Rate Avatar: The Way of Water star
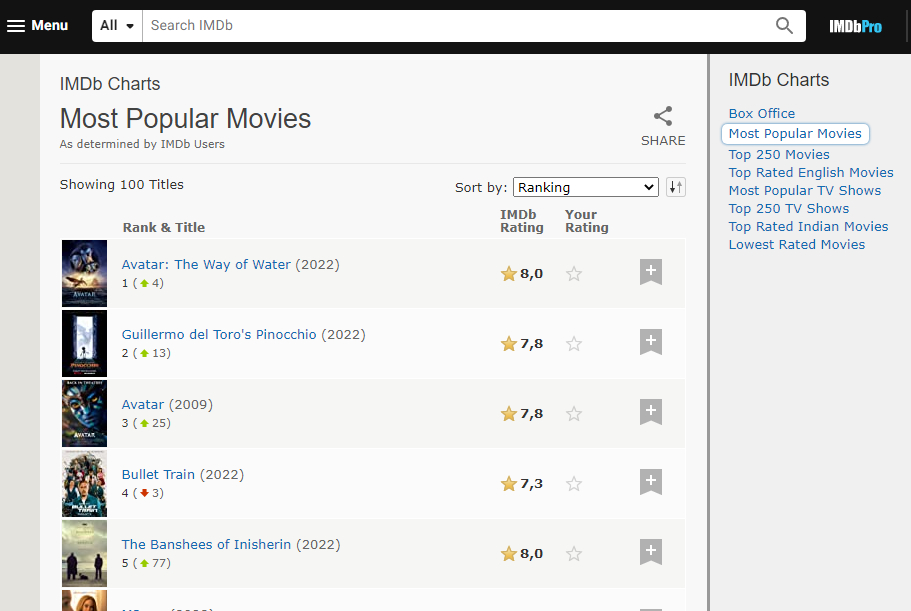The height and width of the screenshot is (611, 911). click(x=574, y=274)
